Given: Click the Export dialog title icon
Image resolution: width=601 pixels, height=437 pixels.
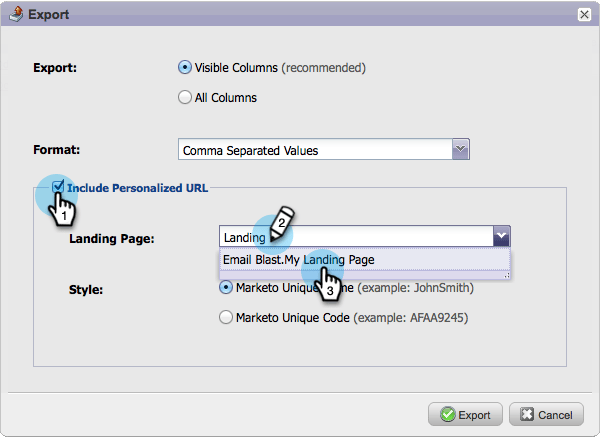Looking at the screenshot, I should pyautogui.click(x=13, y=15).
